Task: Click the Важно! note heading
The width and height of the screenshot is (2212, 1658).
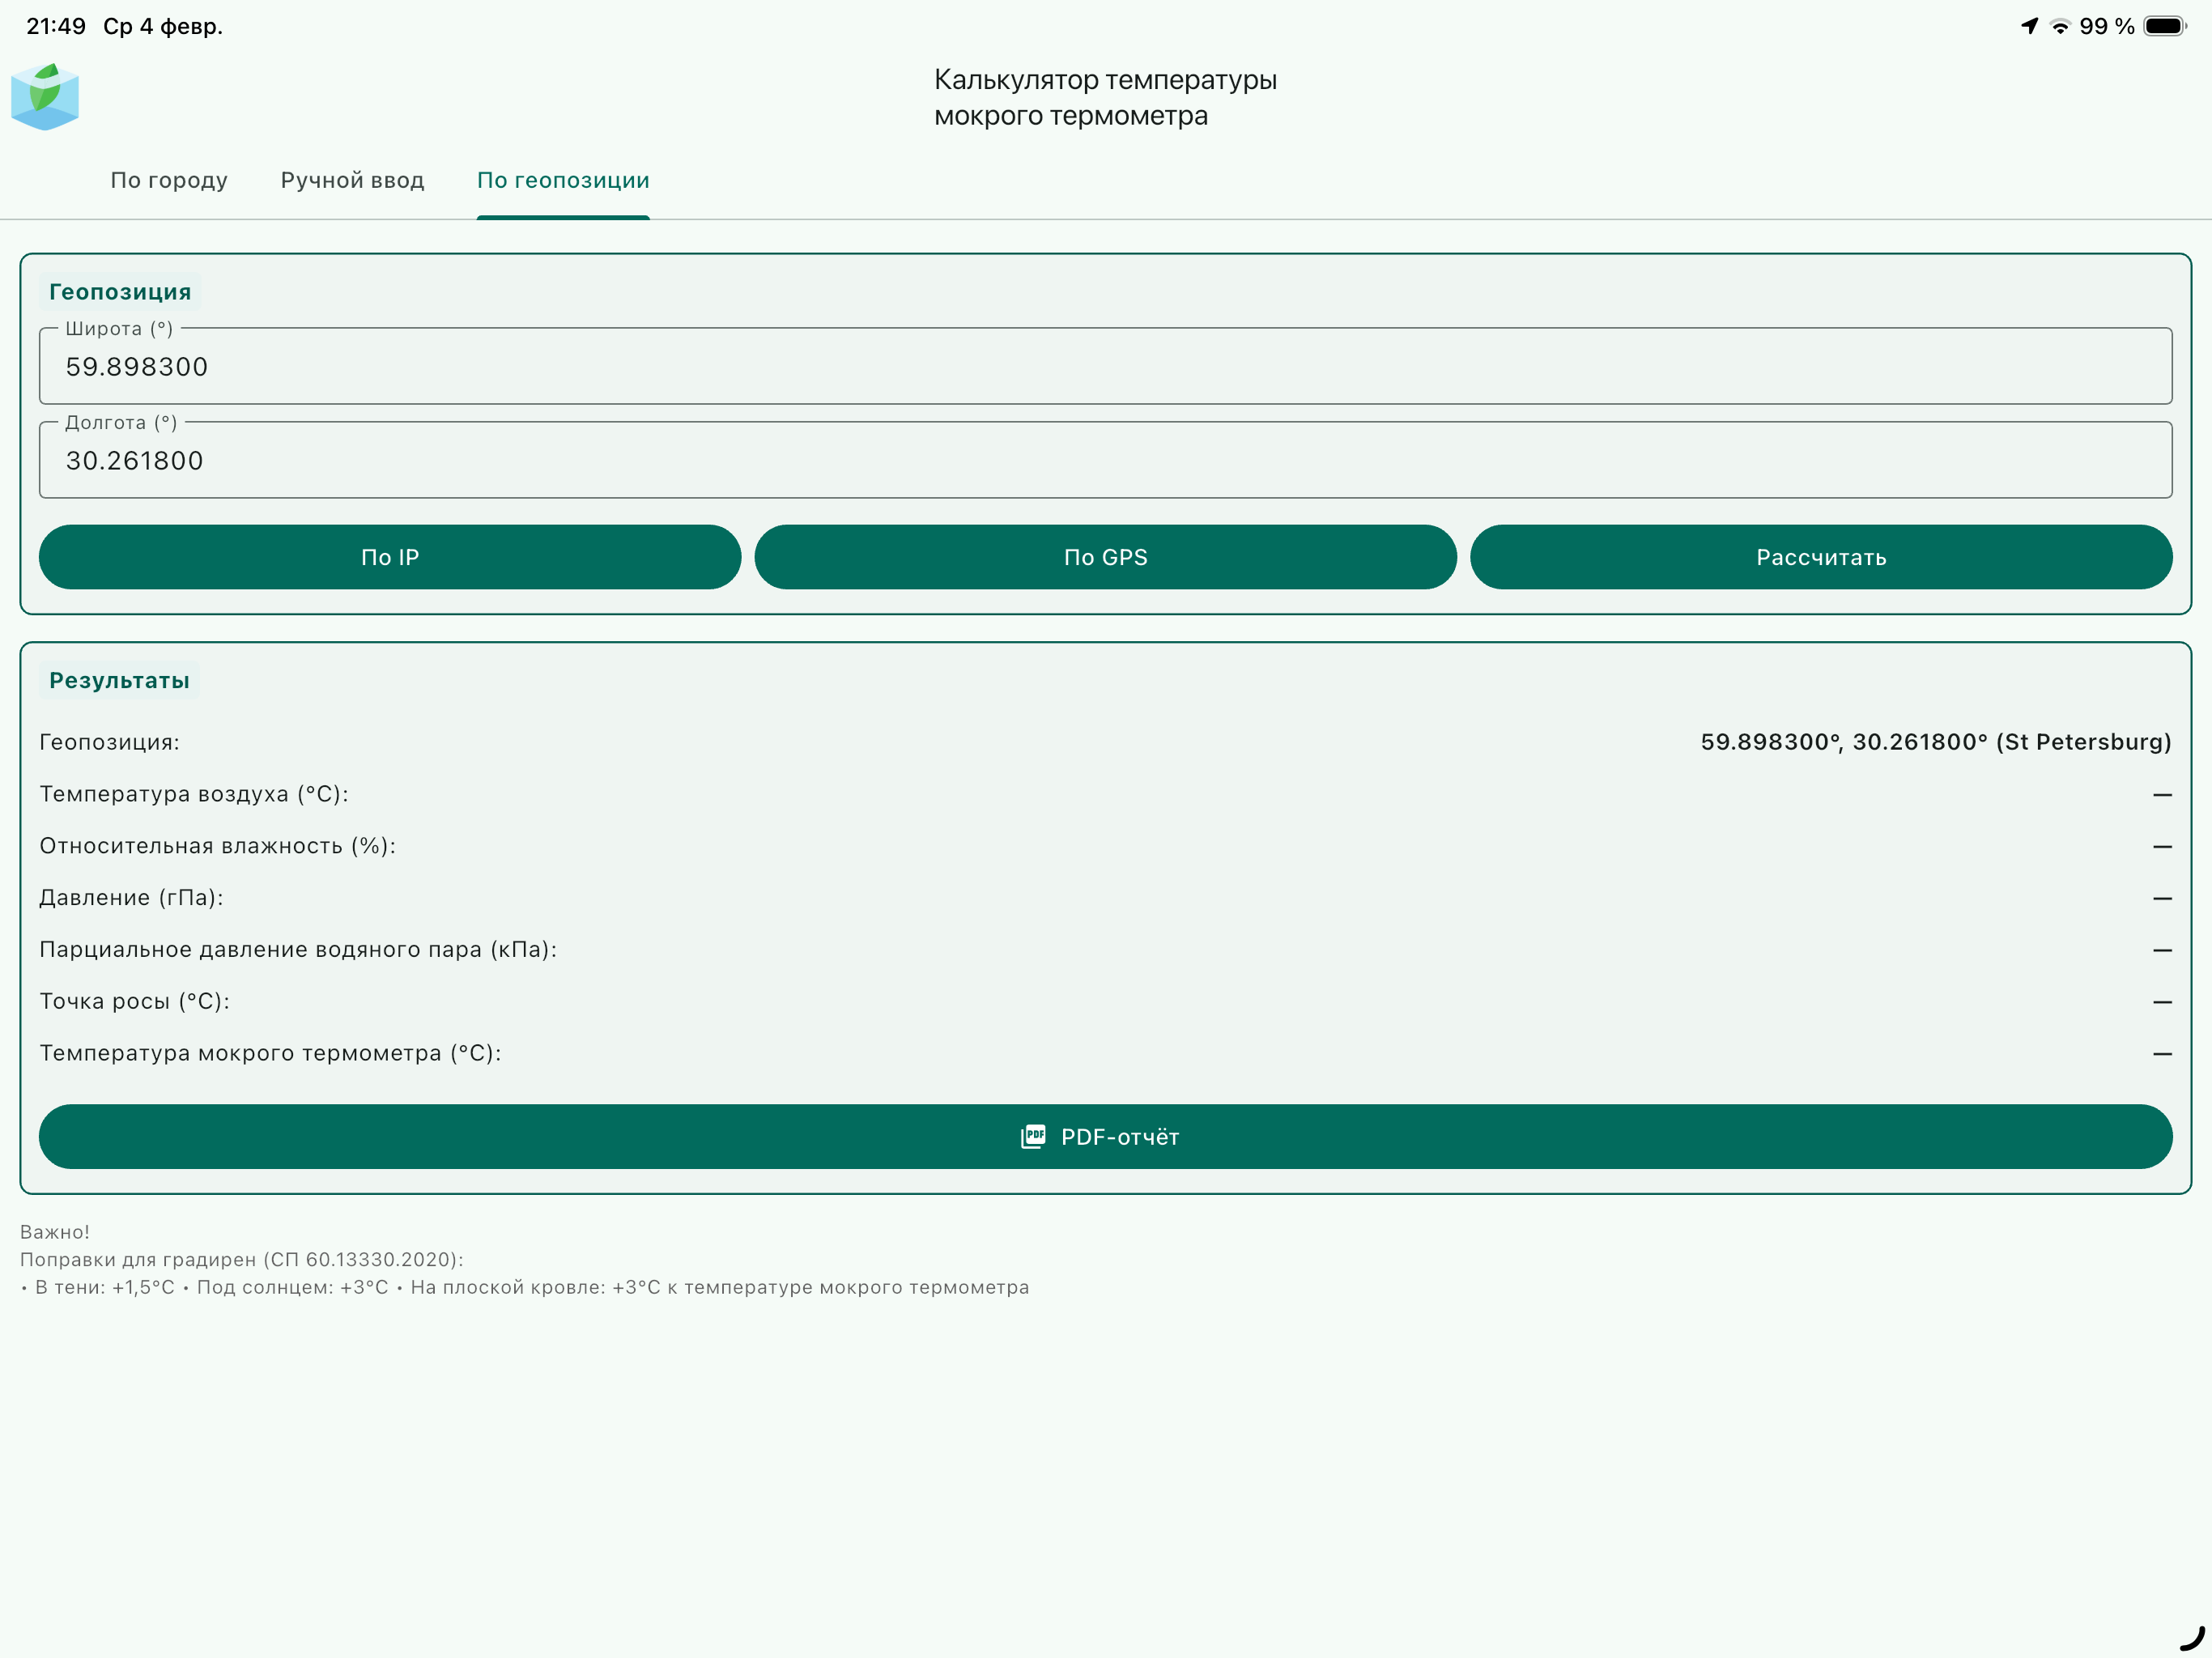Action: (x=55, y=1232)
